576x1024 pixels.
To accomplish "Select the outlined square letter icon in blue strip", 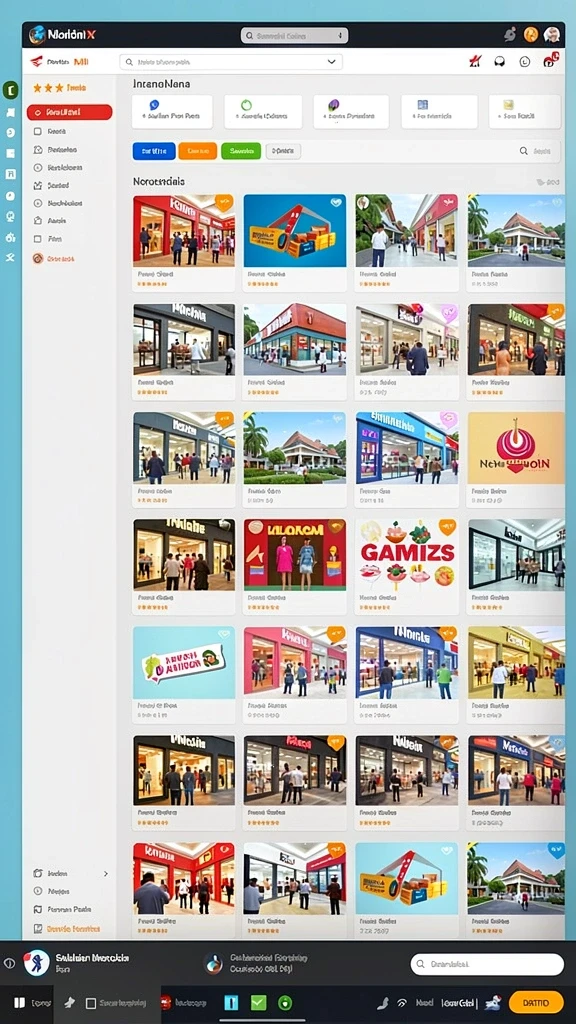I will click(10, 174).
